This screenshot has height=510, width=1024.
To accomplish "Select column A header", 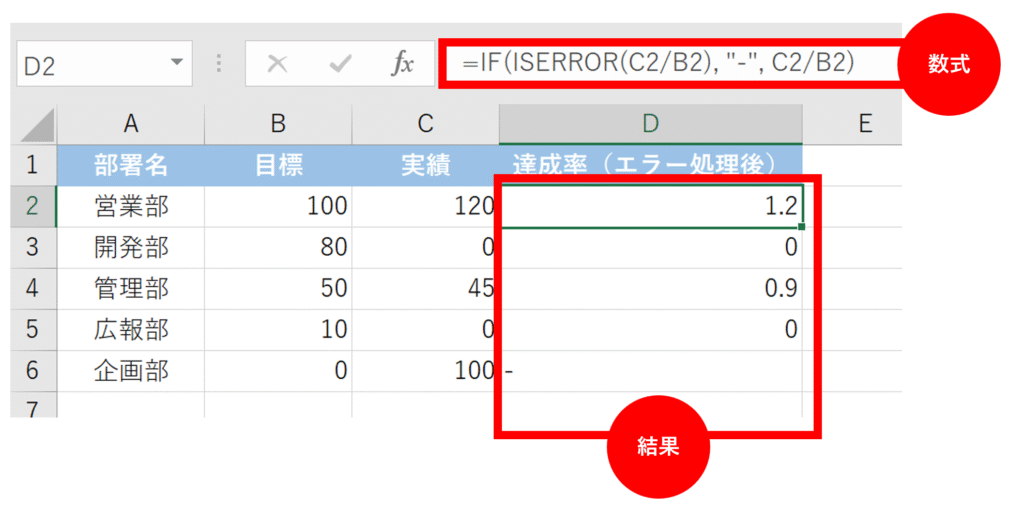I will click(x=131, y=124).
